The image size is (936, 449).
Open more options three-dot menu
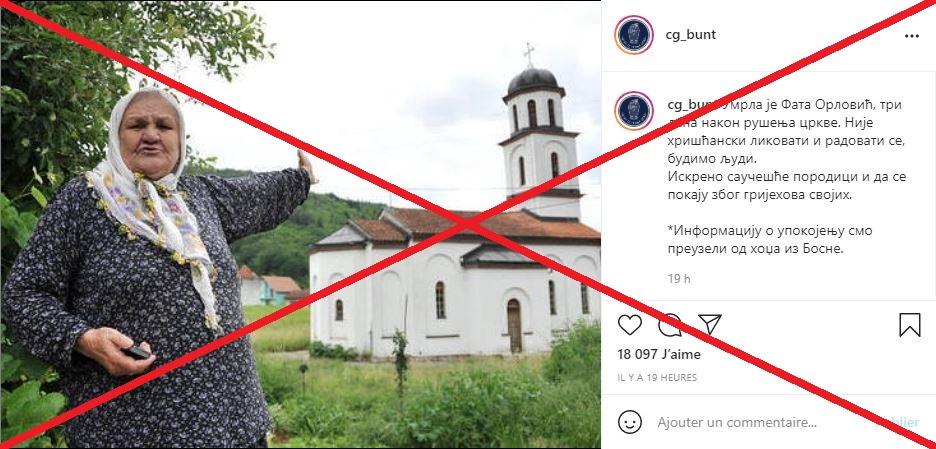tap(912, 36)
